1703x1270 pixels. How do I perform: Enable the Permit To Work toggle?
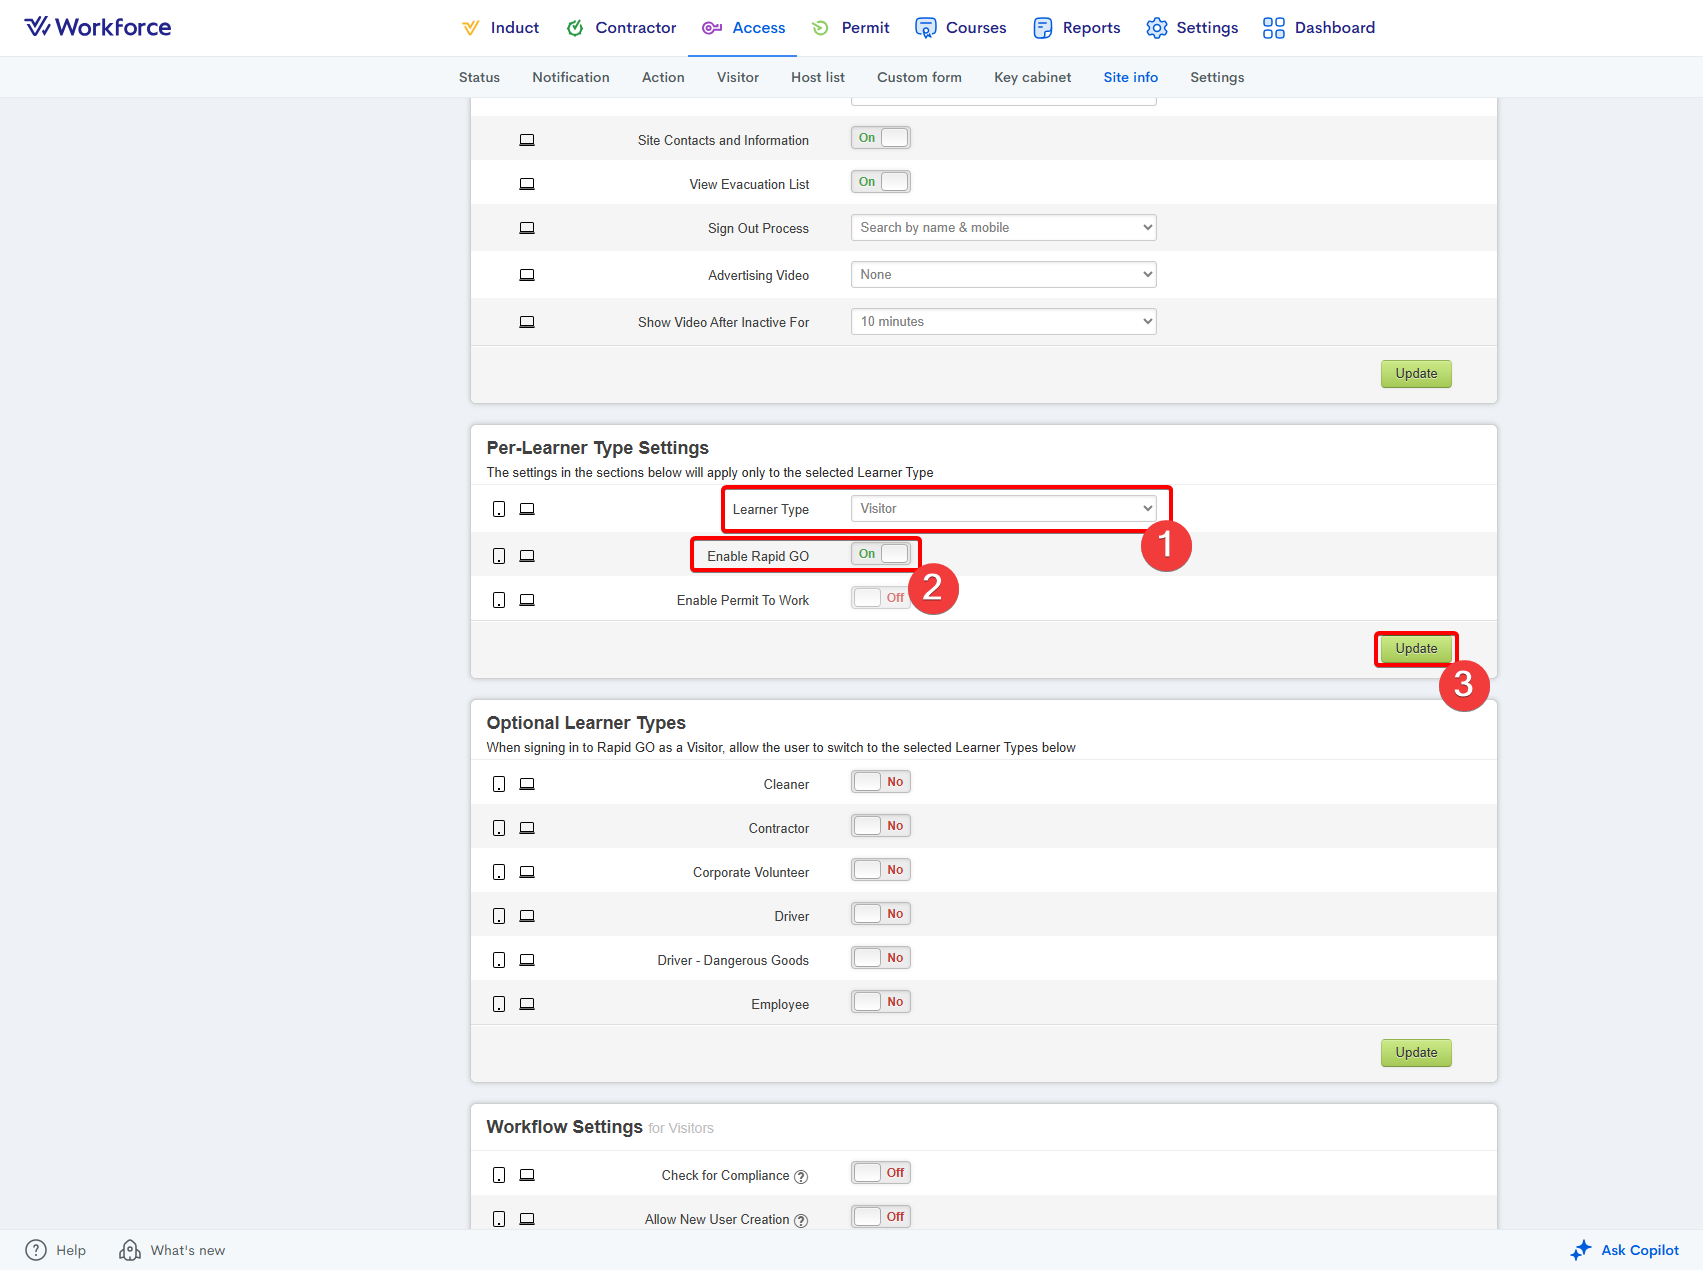coord(881,598)
